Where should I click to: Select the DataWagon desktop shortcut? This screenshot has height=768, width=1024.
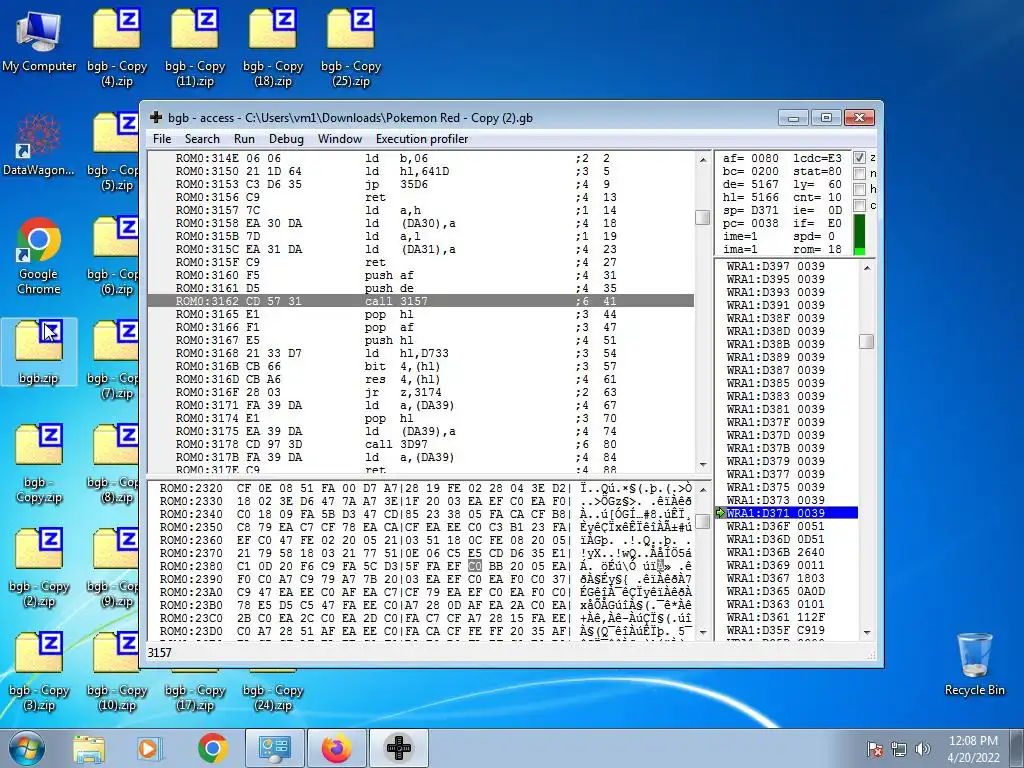coord(39,145)
